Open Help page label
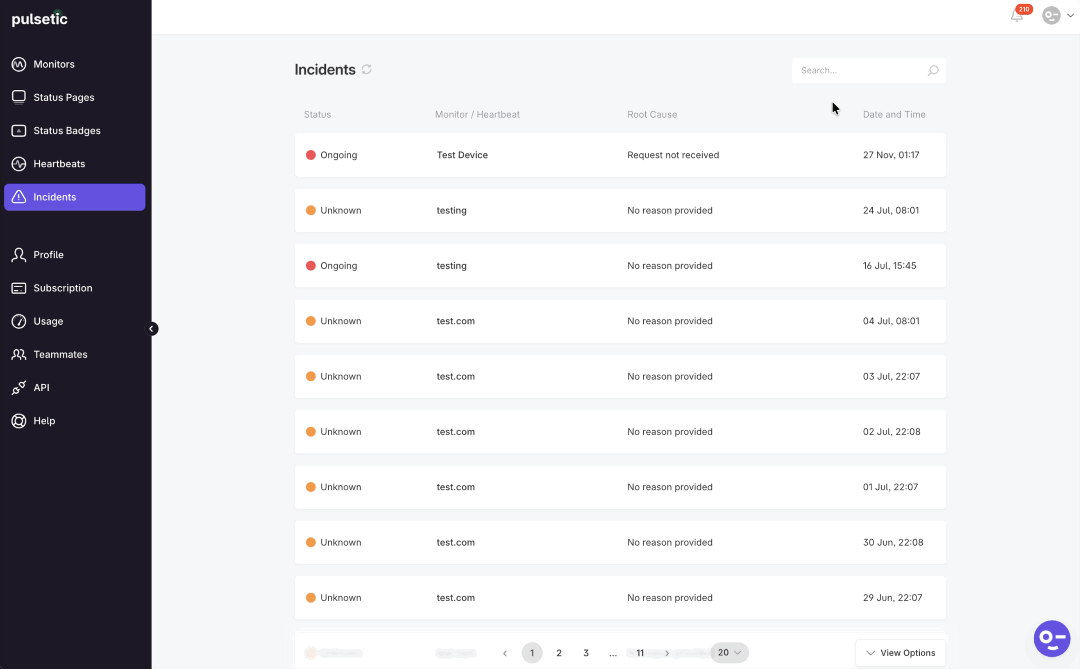1080x669 pixels. tap(44, 421)
